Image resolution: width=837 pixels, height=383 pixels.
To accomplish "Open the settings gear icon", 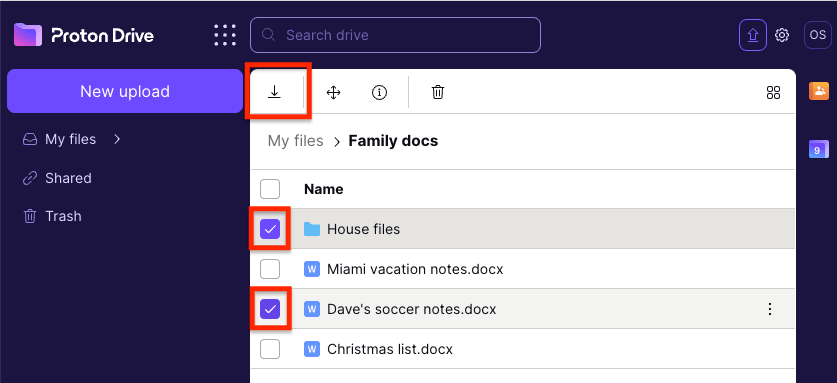I will click(x=782, y=35).
